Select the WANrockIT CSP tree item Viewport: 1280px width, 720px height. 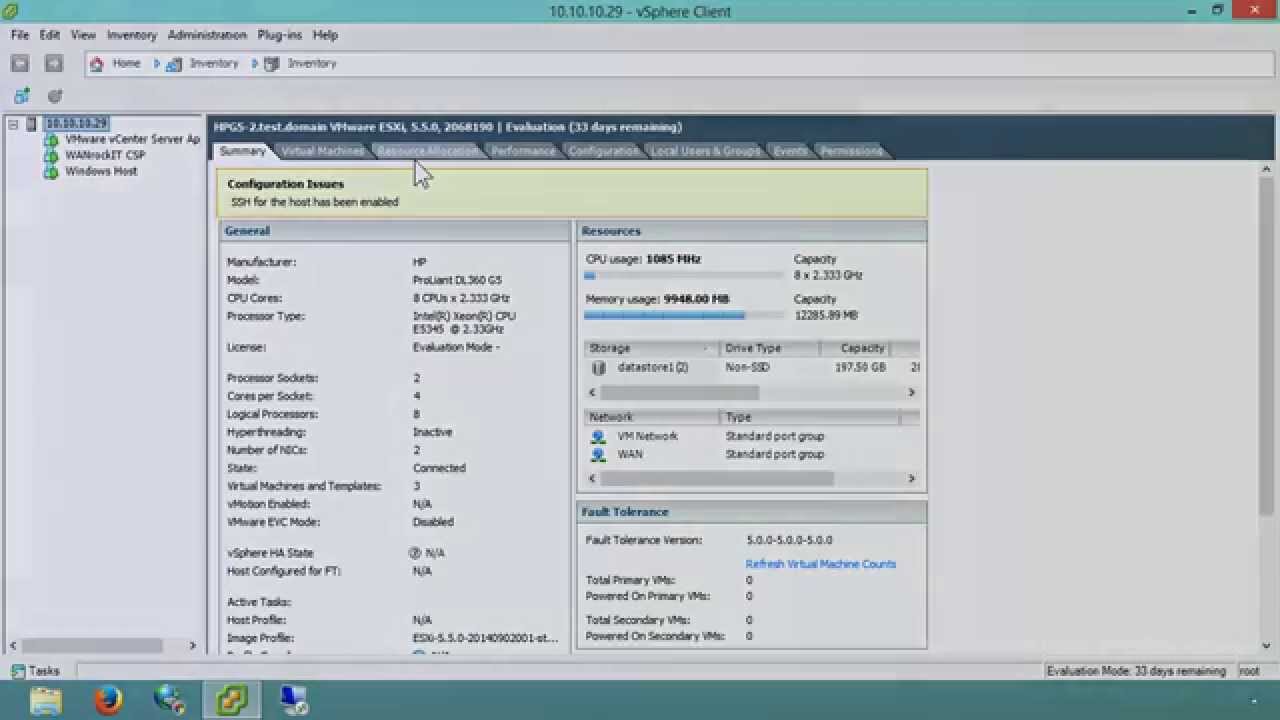pyautogui.click(x=105, y=156)
